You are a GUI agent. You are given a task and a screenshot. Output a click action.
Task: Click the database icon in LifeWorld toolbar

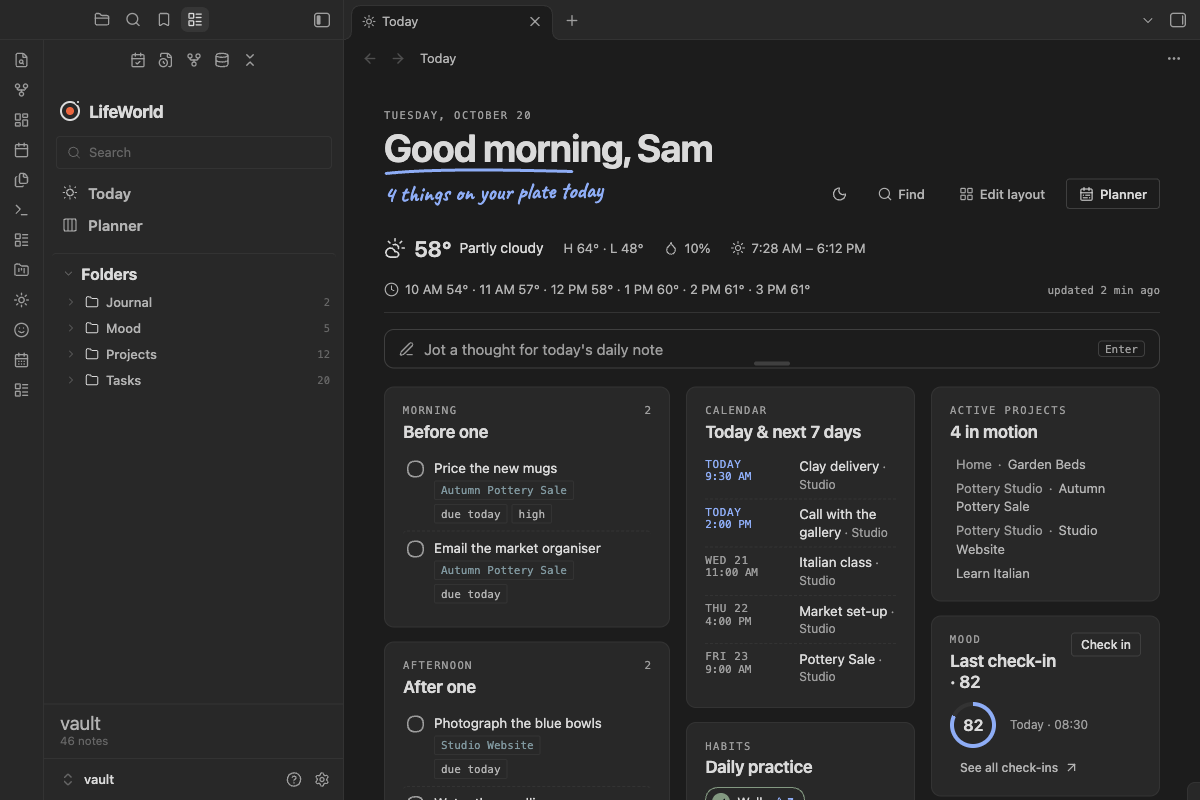click(222, 61)
